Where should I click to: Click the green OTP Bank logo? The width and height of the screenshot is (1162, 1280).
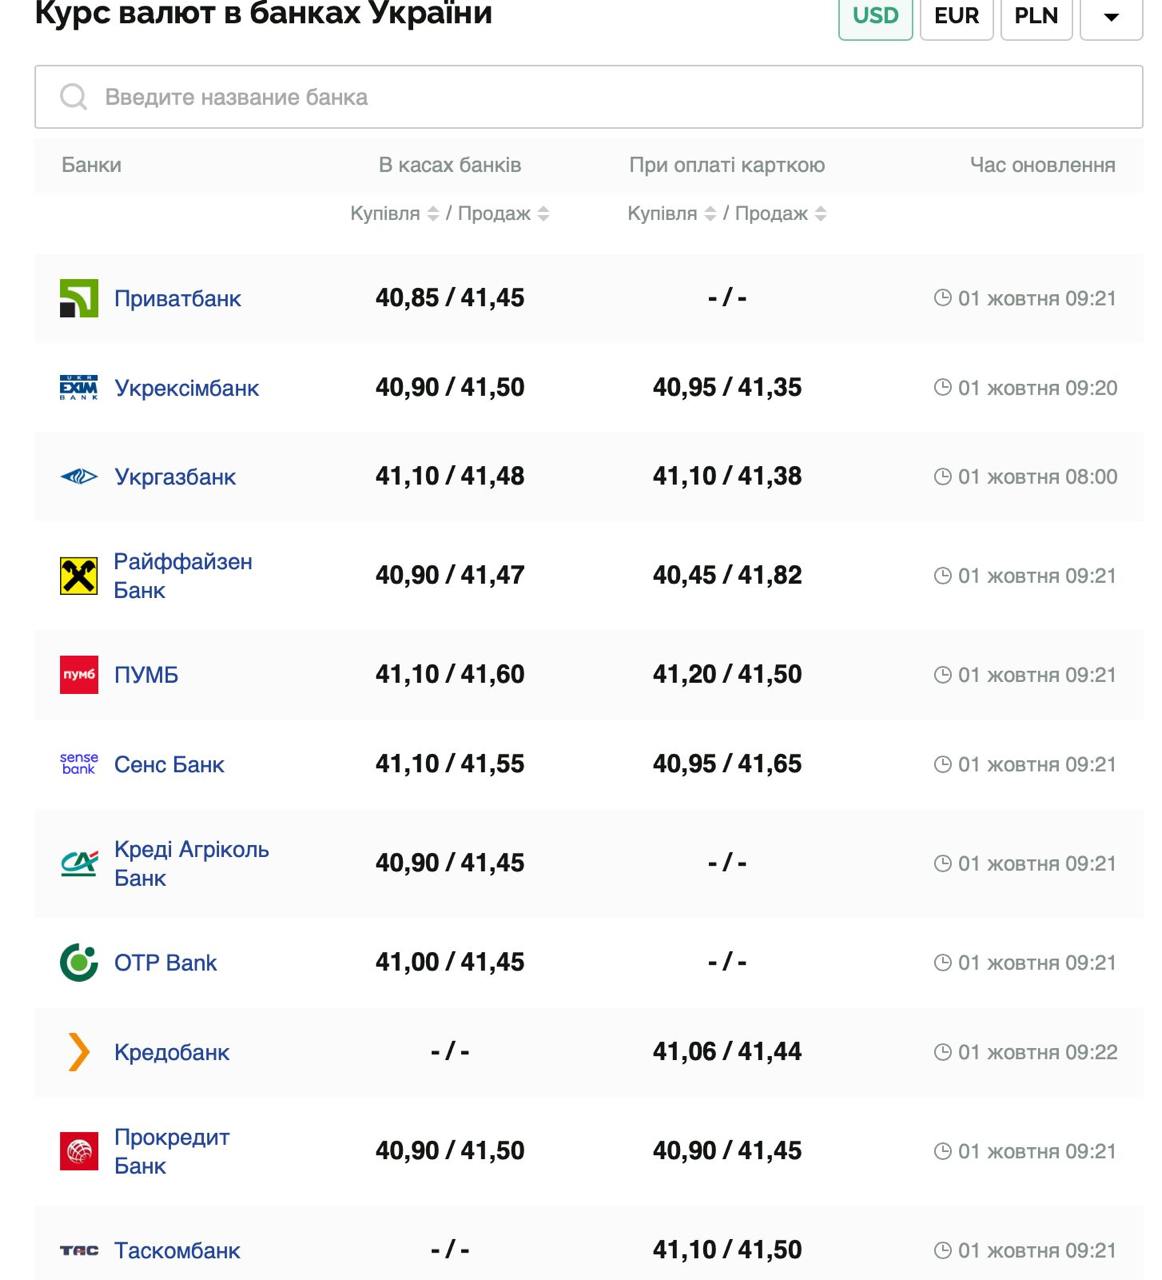79,963
